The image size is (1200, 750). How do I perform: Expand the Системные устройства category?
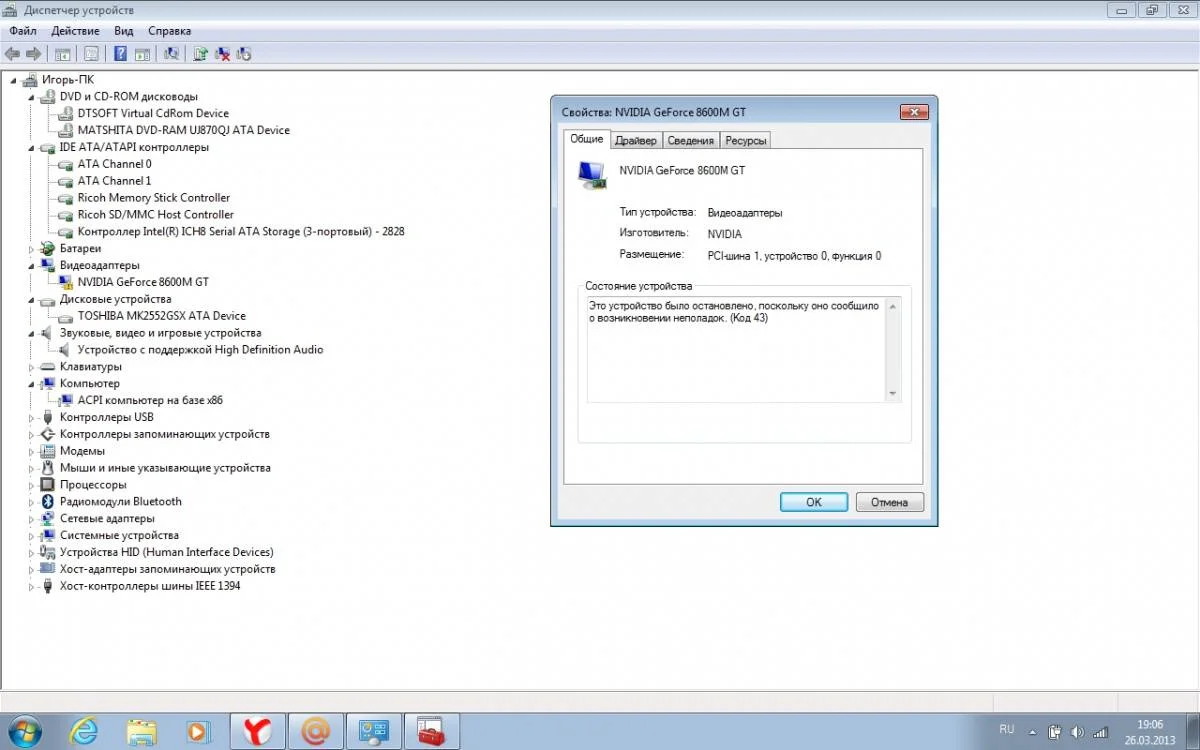click(x=32, y=536)
